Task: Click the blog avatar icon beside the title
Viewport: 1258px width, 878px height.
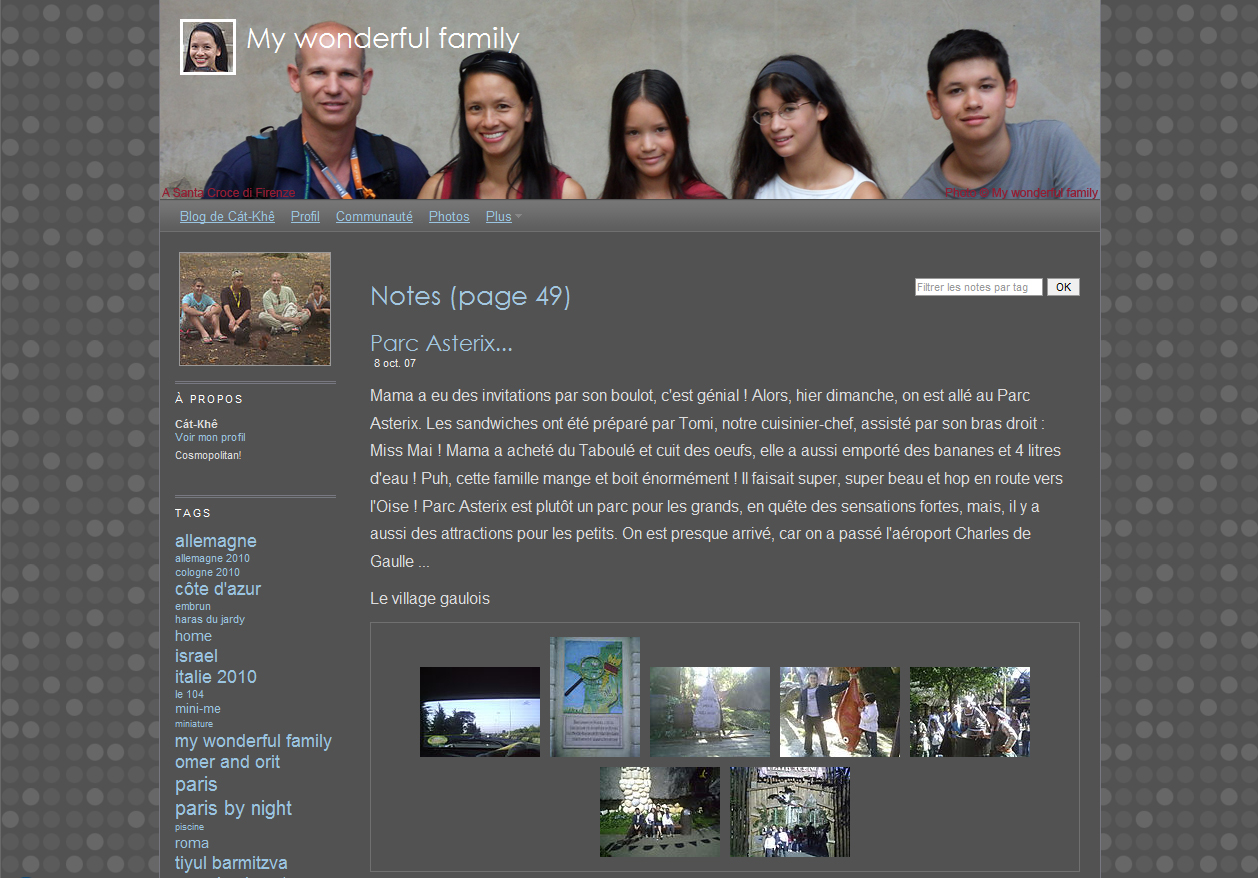Action: click(208, 47)
